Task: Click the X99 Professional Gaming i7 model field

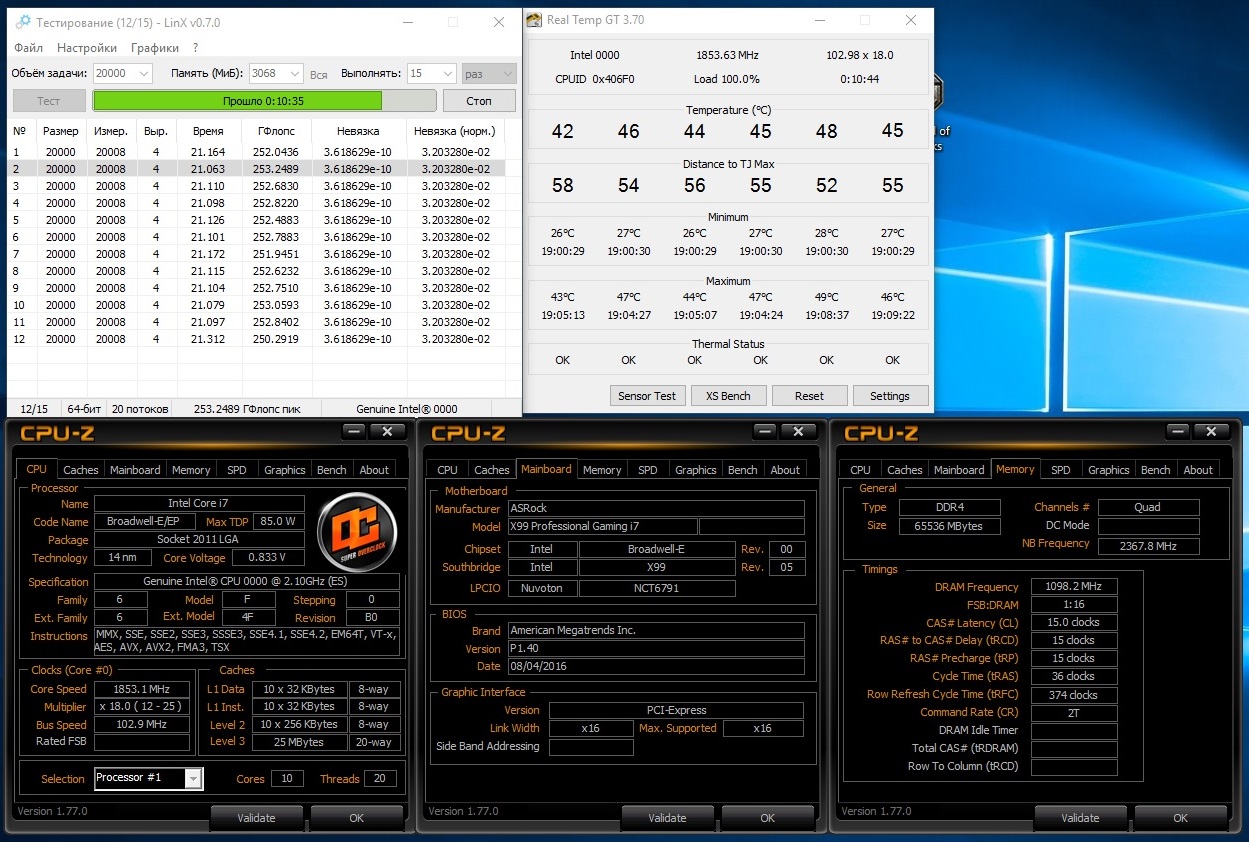Action: coord(603,526)
